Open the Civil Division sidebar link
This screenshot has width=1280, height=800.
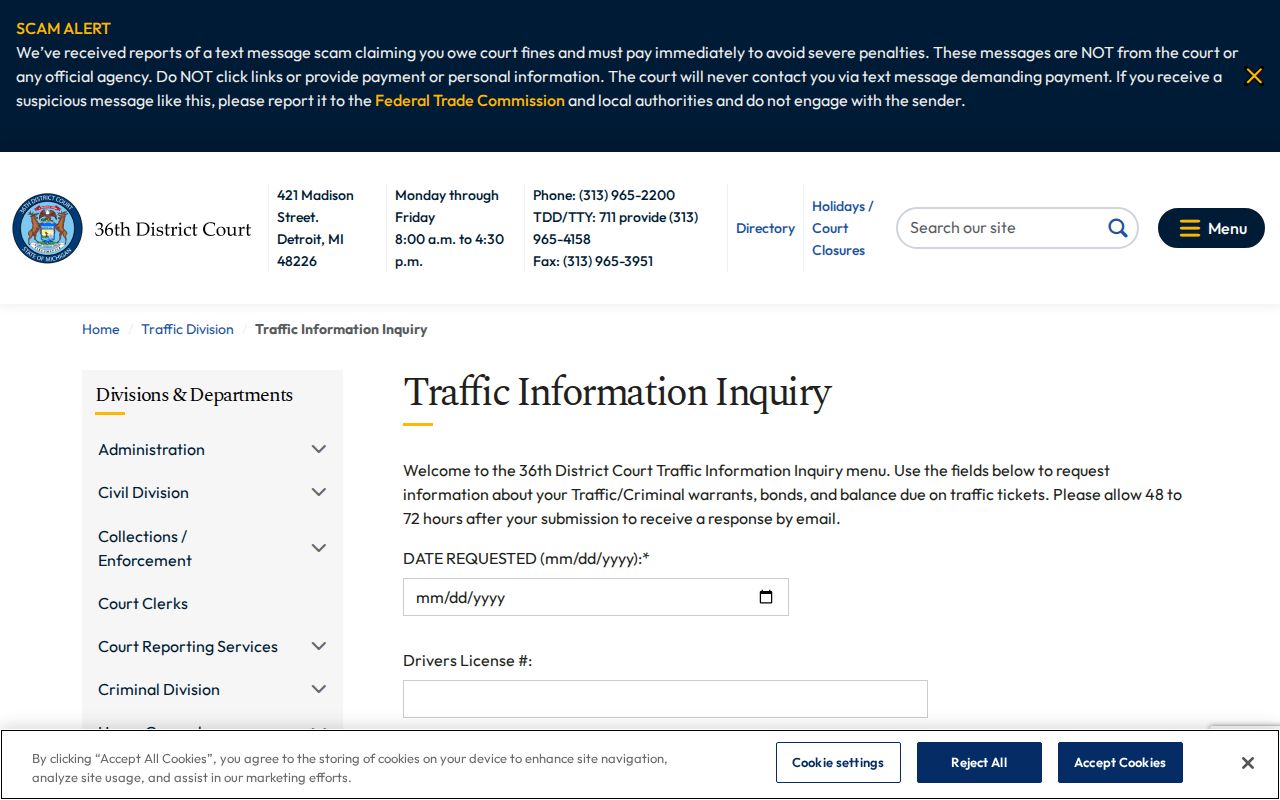coord(143,493)
